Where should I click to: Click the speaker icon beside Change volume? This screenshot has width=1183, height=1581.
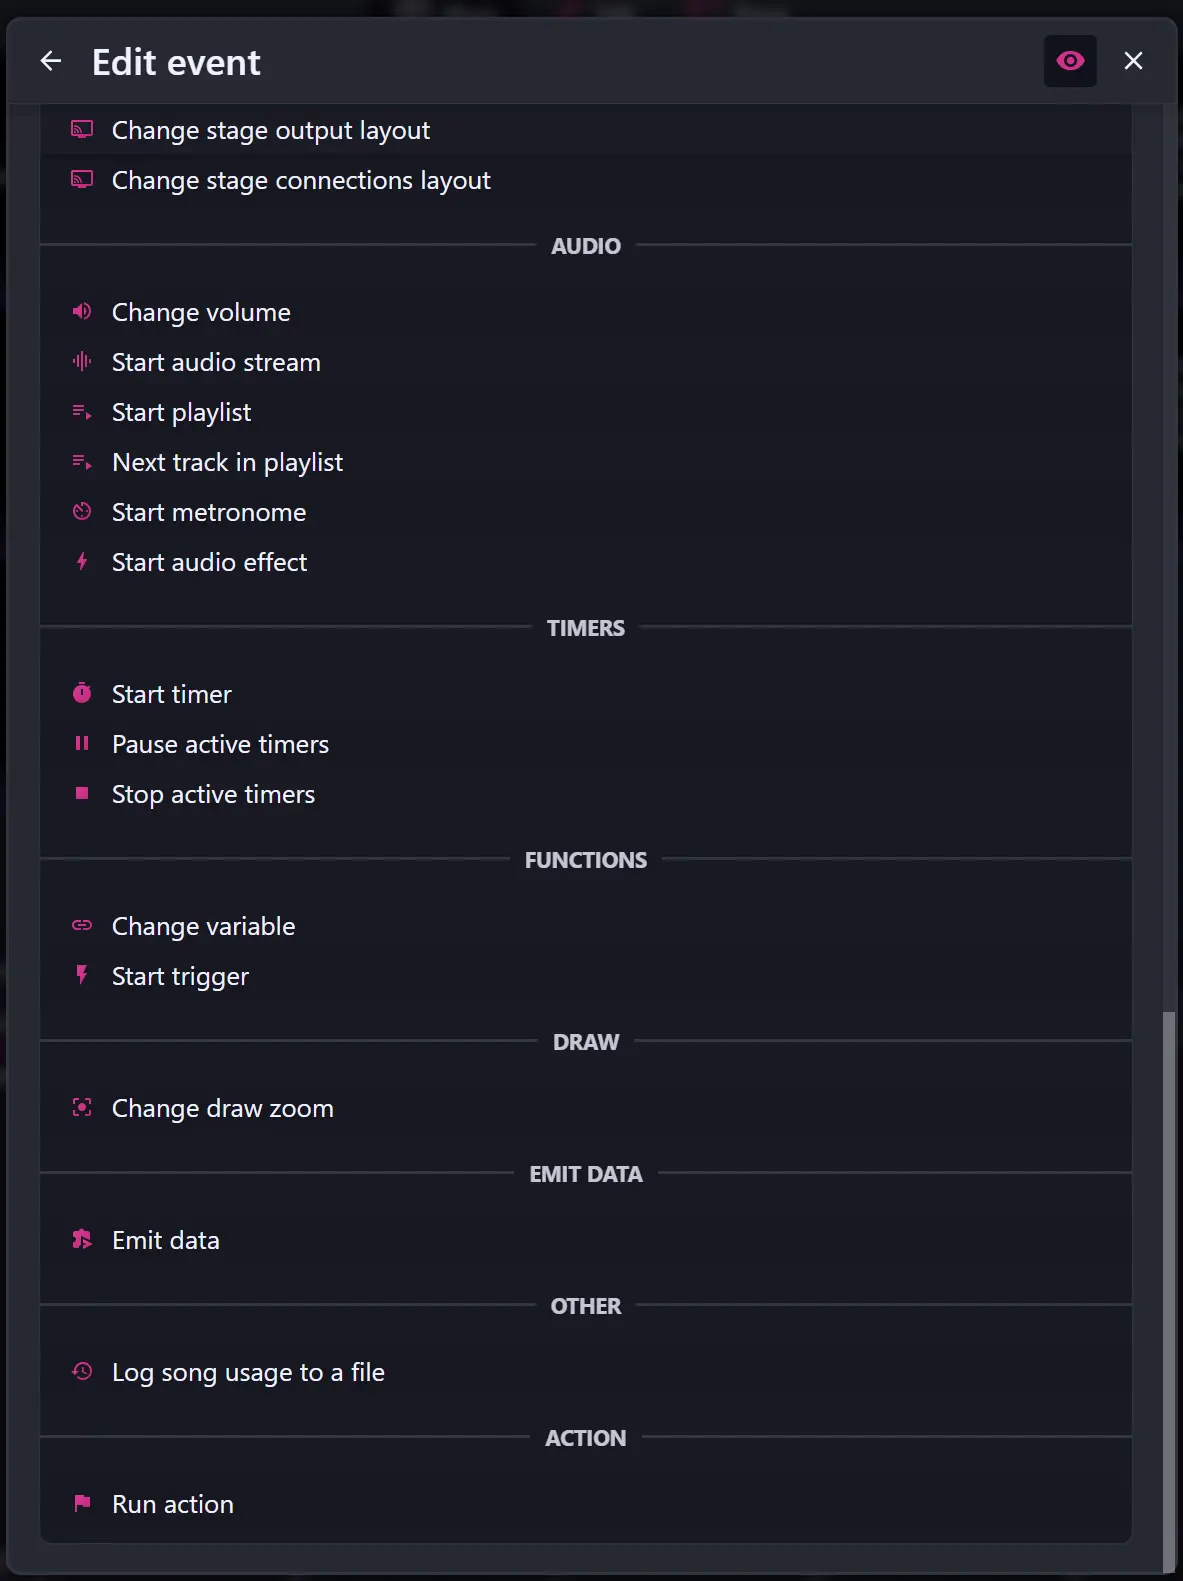82,312
